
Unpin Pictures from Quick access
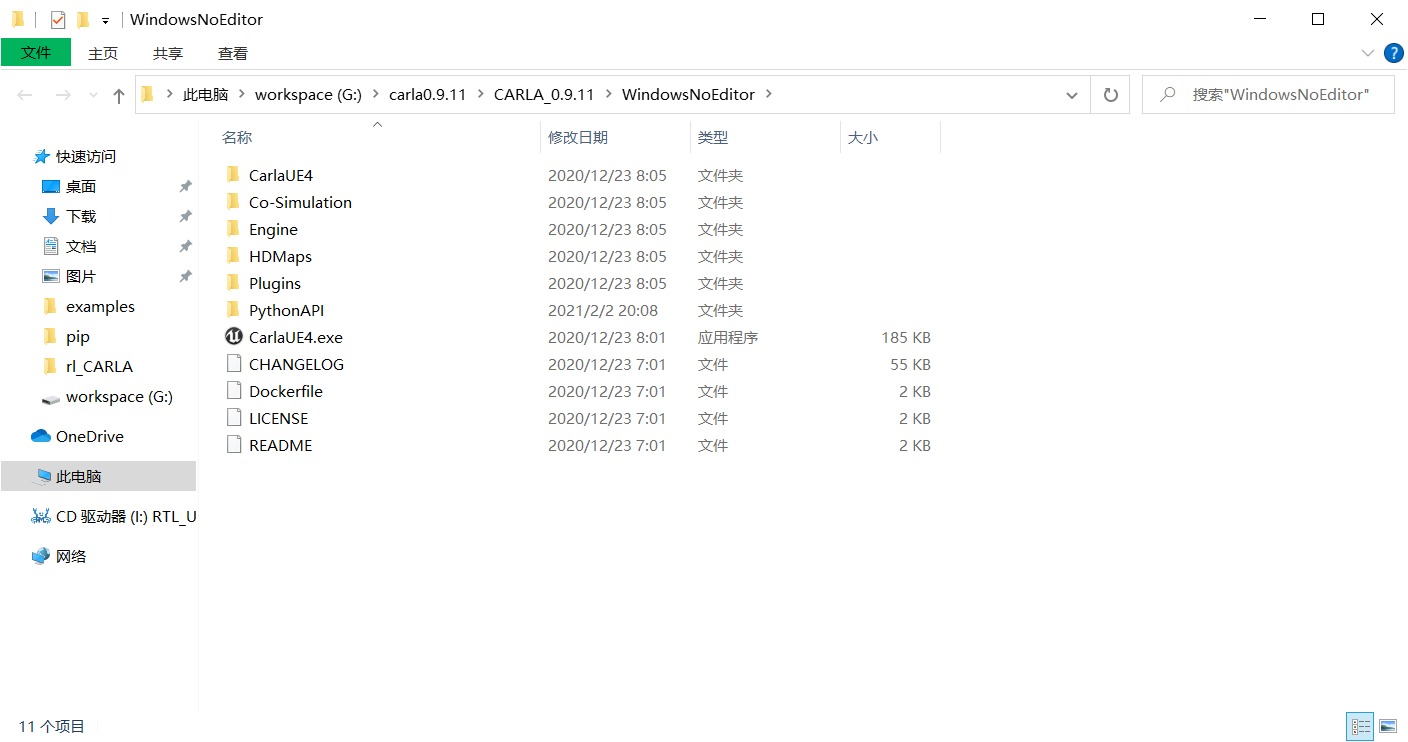tap(185, 277)
